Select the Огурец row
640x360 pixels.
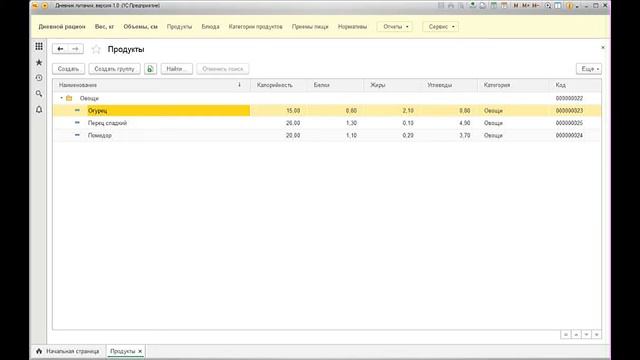[327, 111]
